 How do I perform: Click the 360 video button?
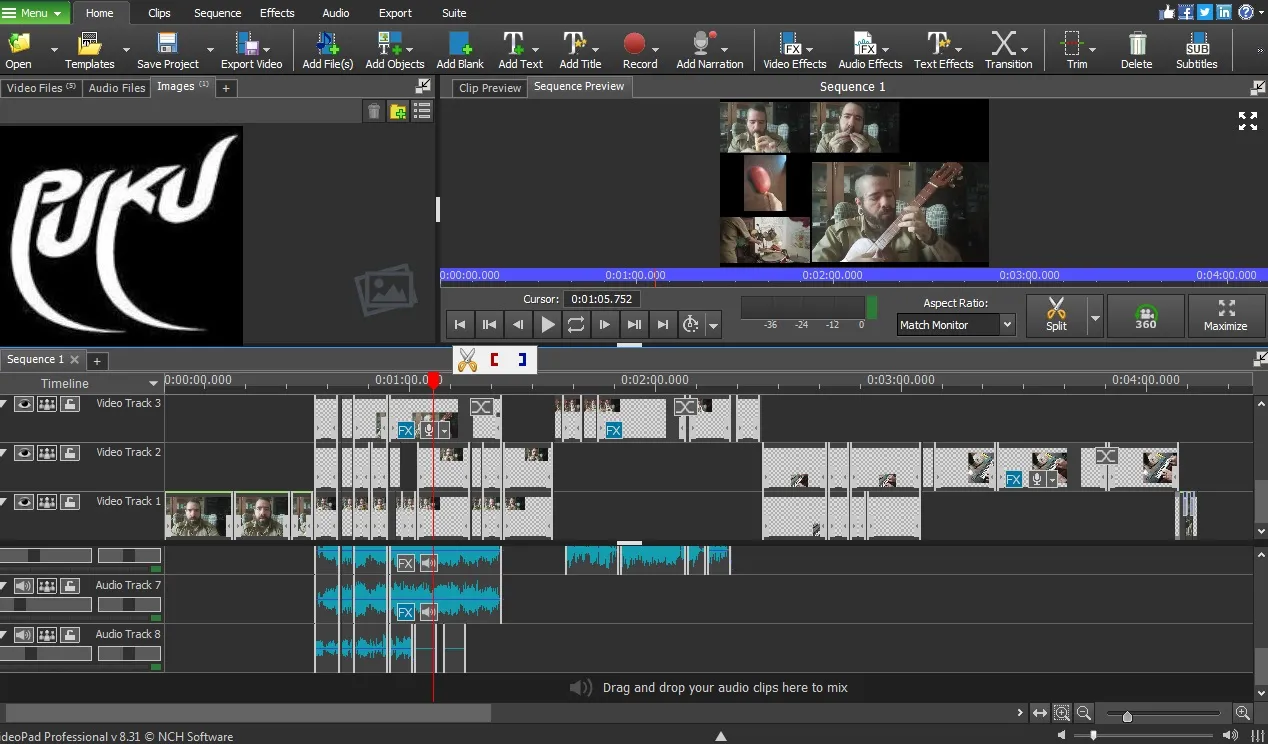point(1146,316)
